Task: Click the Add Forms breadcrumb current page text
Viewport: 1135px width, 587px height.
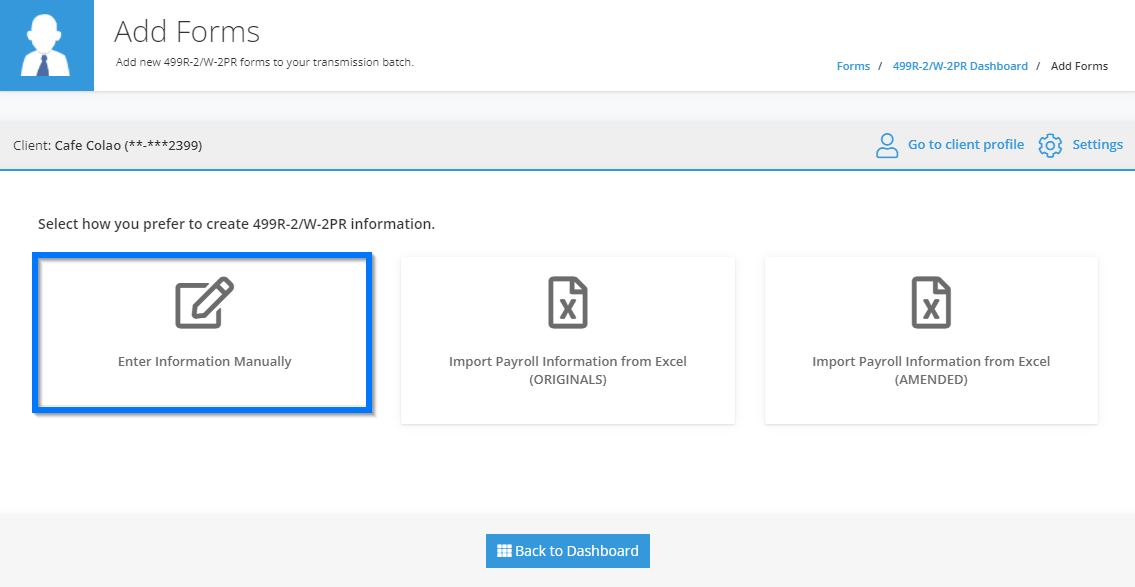Action: click(x=1079, y=66)
